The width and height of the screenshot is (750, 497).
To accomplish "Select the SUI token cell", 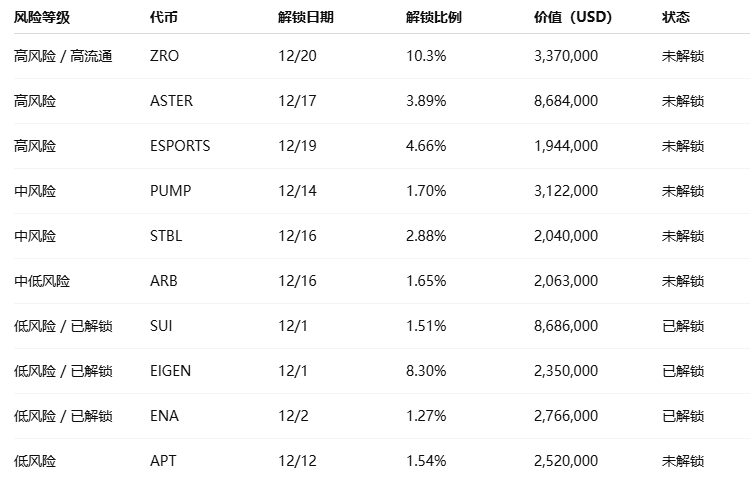I will click(x=161, y=326).
